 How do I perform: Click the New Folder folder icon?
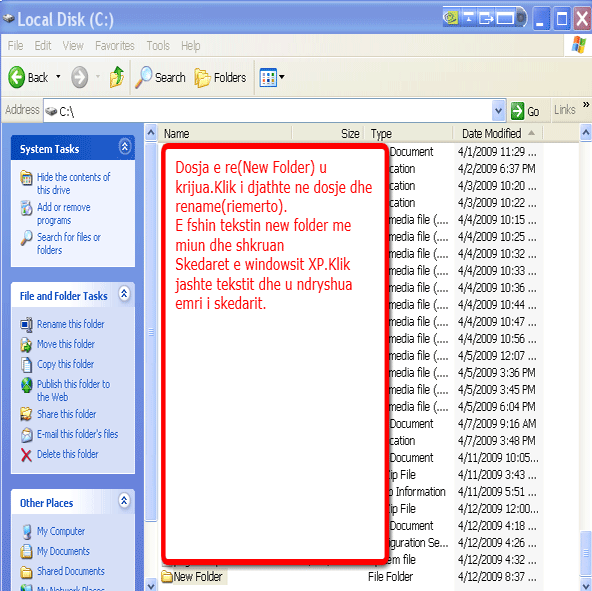tap(166, 577)
